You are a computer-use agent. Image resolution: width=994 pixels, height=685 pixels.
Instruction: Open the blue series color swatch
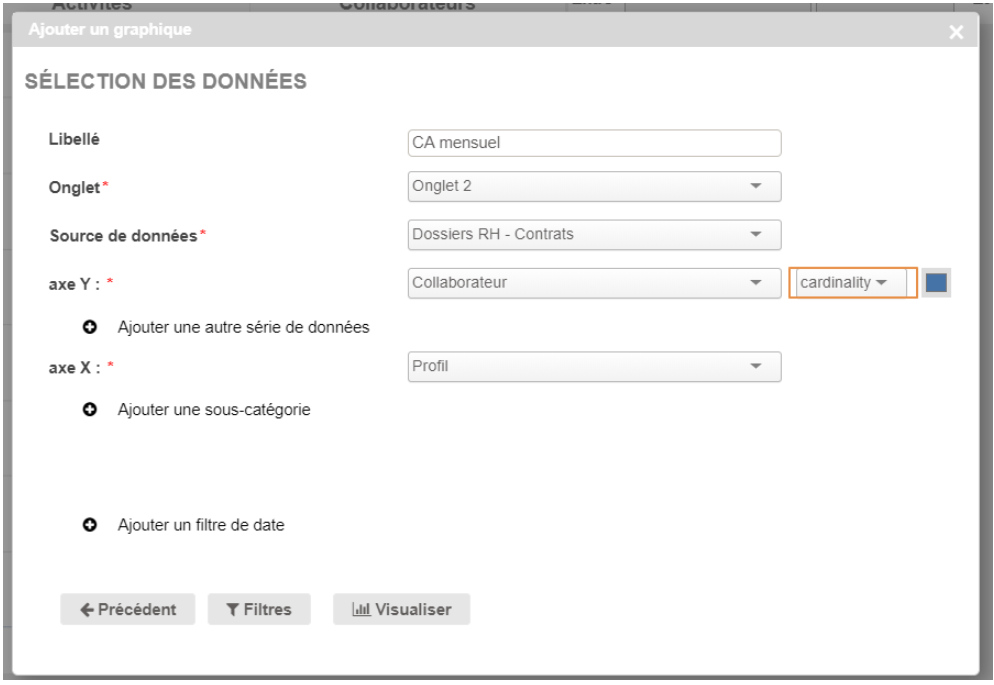[936, 283]
